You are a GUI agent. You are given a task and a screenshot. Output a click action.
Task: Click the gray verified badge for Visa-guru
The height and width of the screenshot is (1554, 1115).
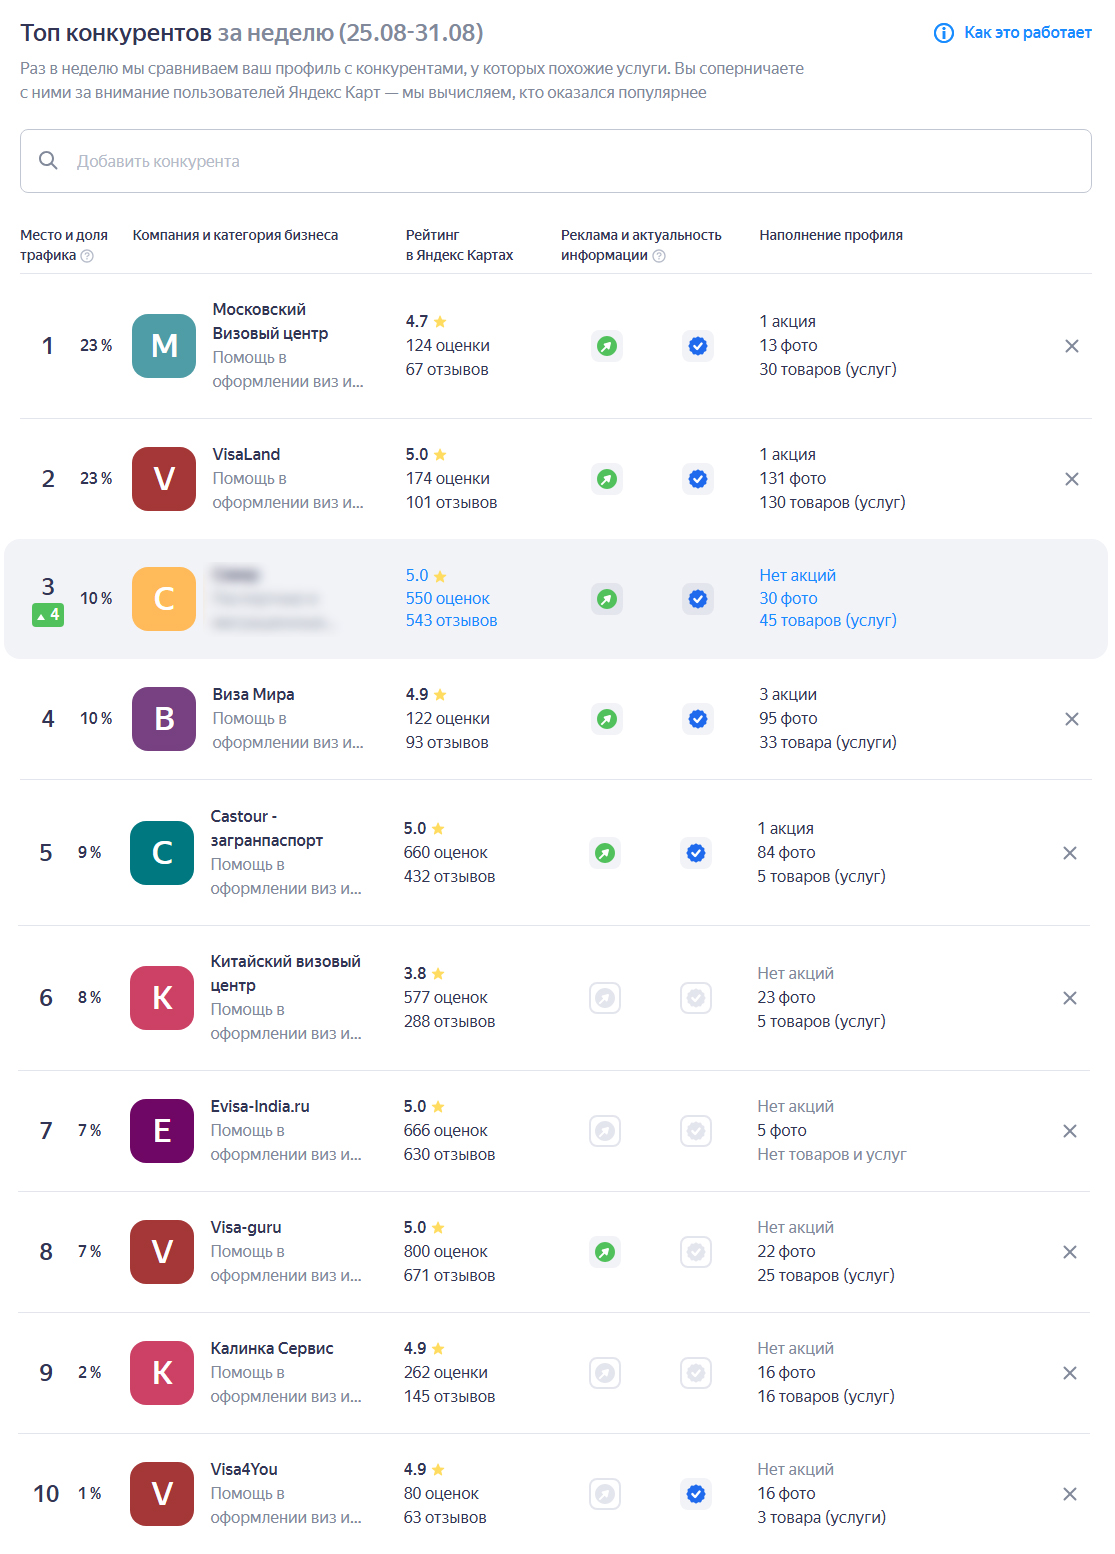[x=696, y=1252]
